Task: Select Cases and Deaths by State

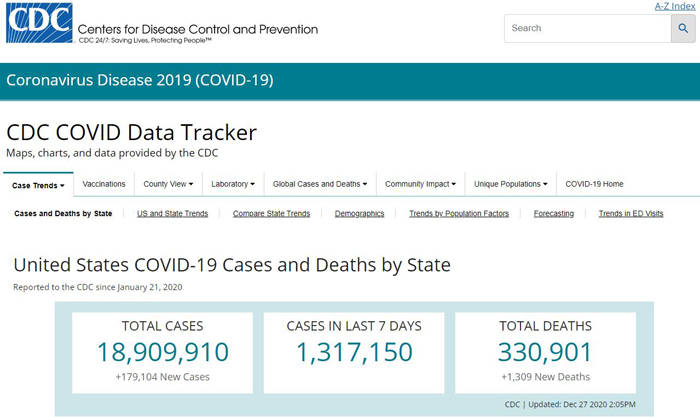Action: coord(63,213)
